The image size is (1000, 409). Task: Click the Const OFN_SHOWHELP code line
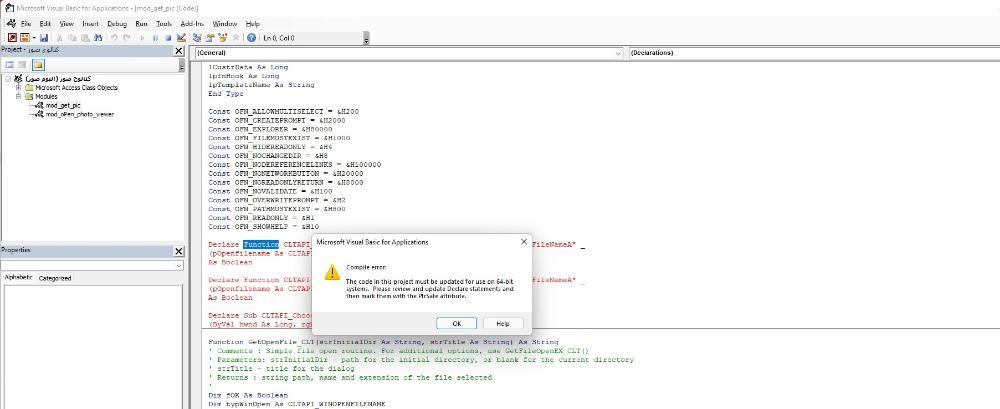click(264, 227)
